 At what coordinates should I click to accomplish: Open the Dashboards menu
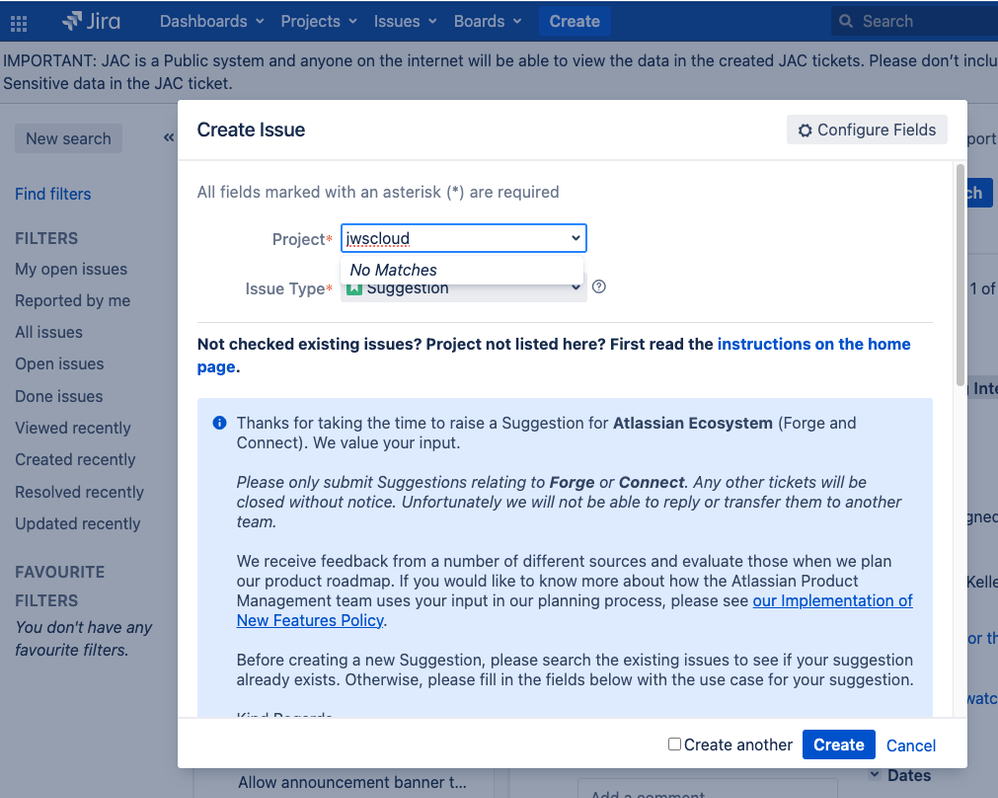coord(204,20)
